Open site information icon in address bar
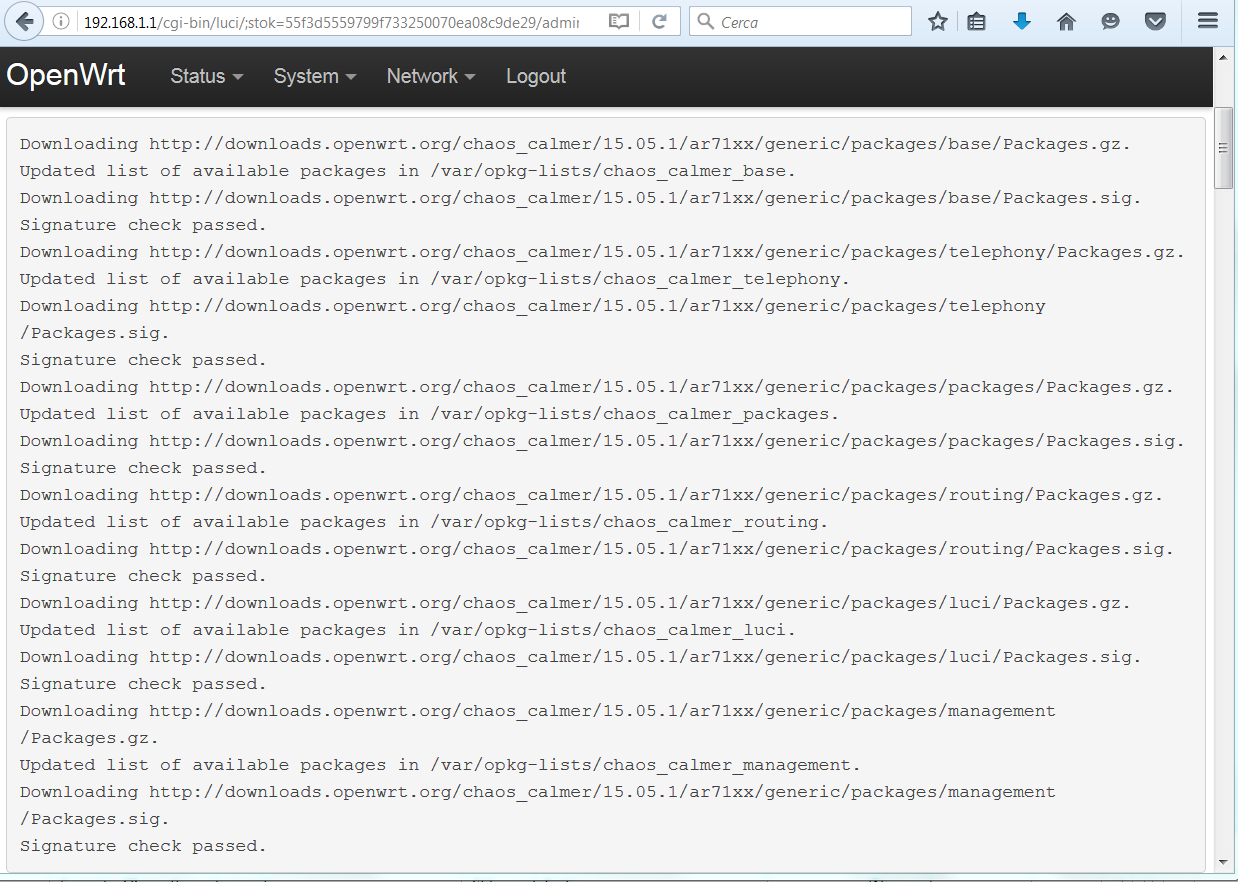The width and height of the screenshot is (1238, 882). coord(61,21)
